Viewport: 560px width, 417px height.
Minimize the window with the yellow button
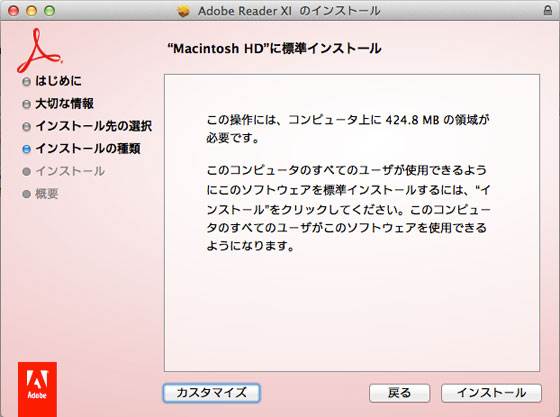31,11
